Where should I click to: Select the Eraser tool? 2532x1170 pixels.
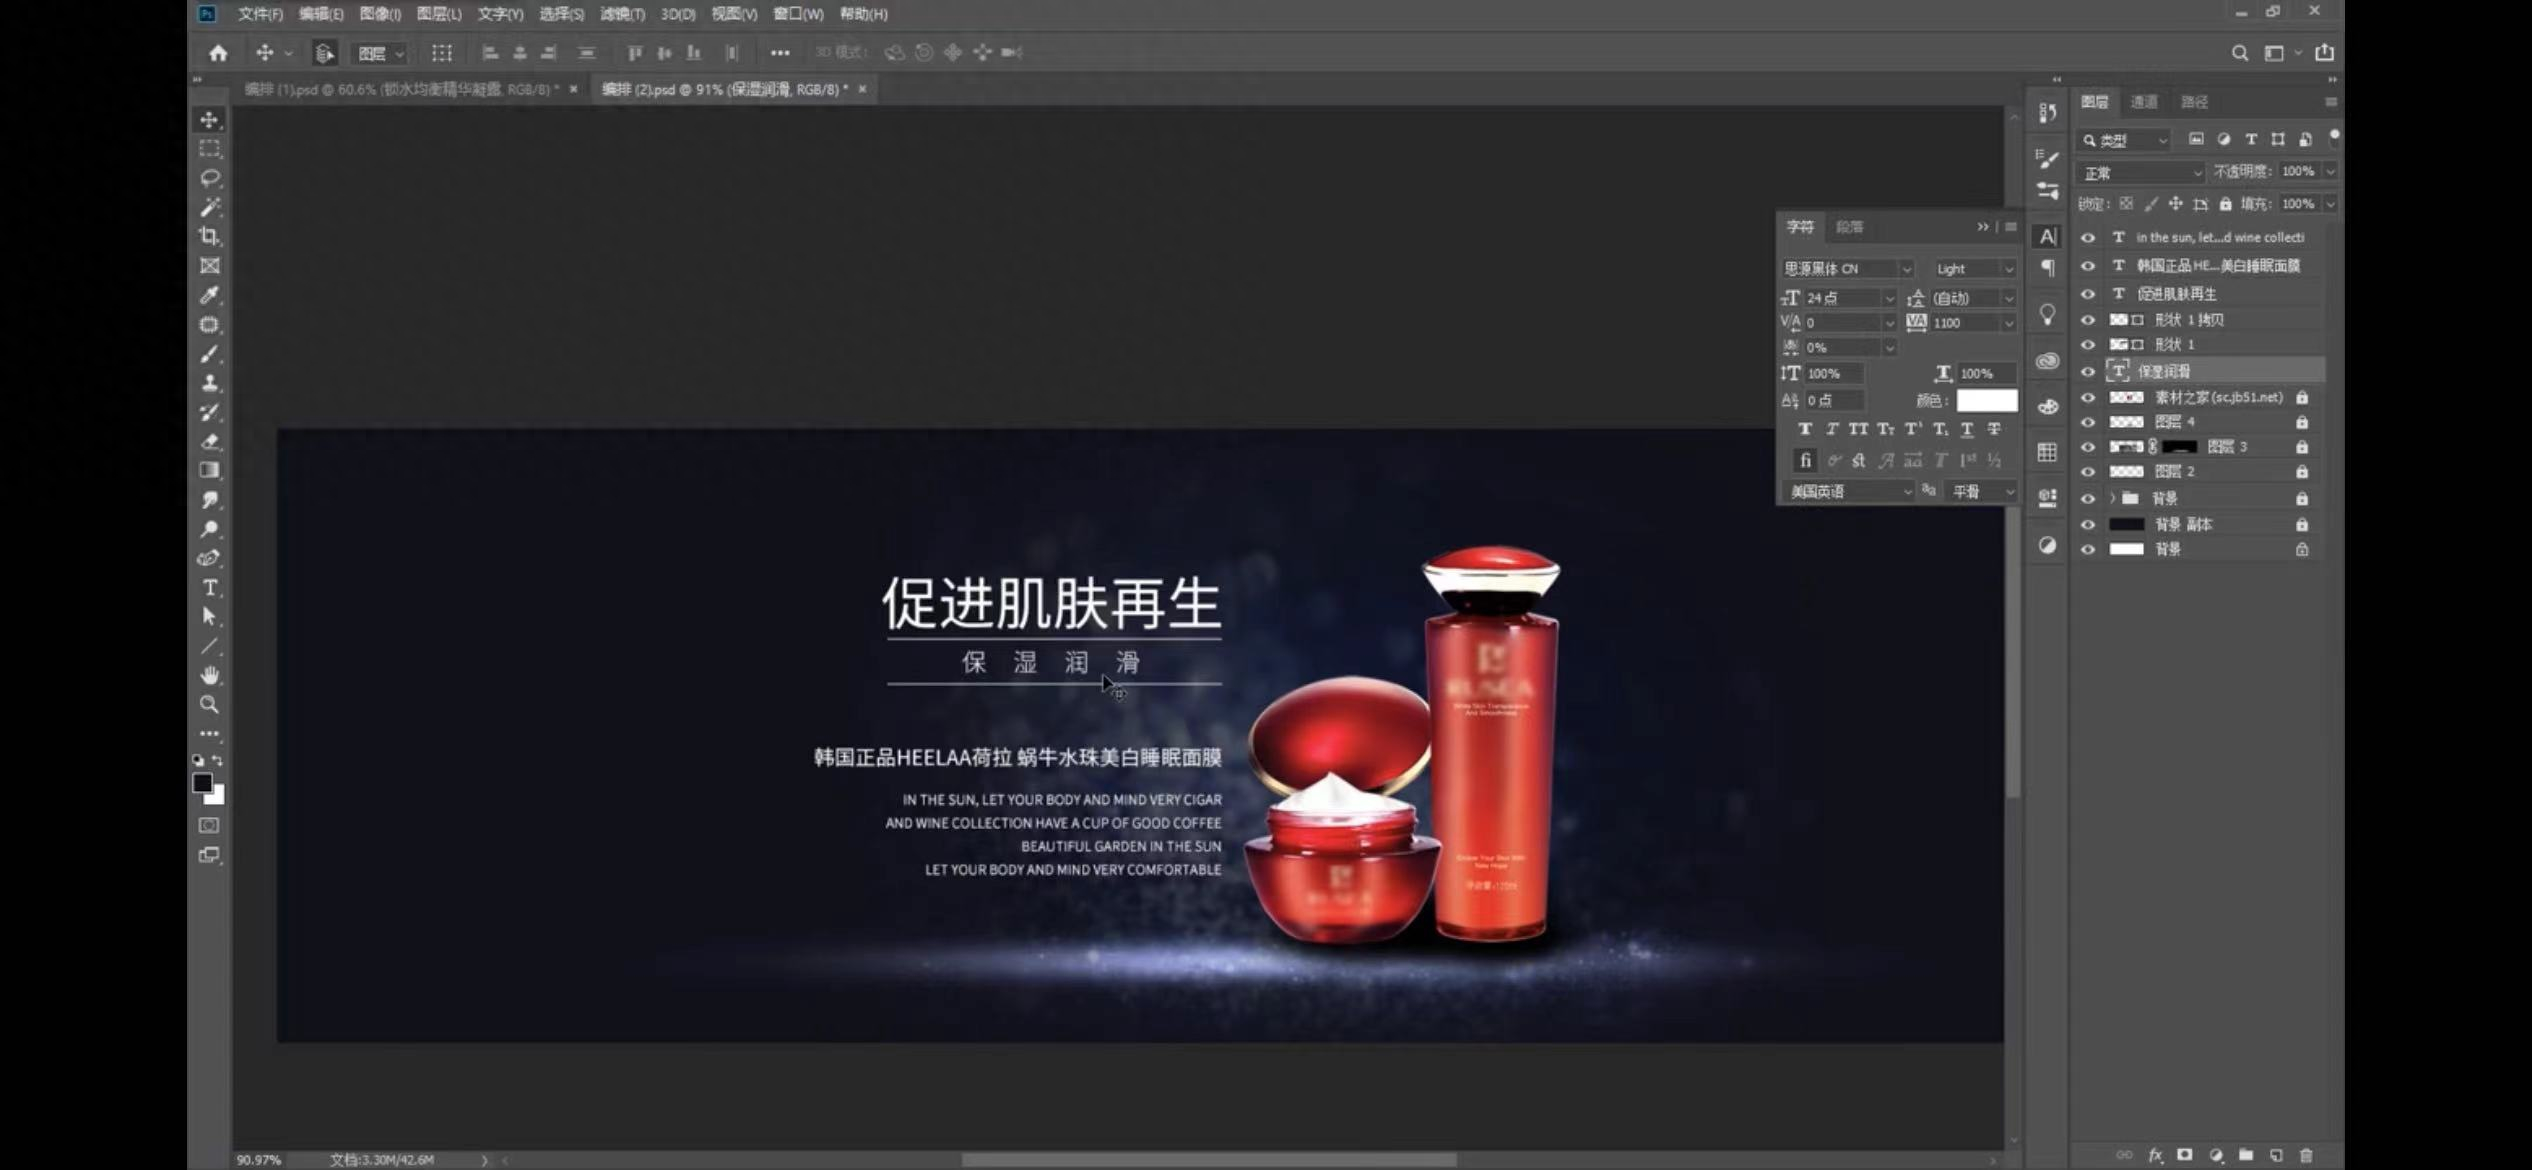(209, 441)
